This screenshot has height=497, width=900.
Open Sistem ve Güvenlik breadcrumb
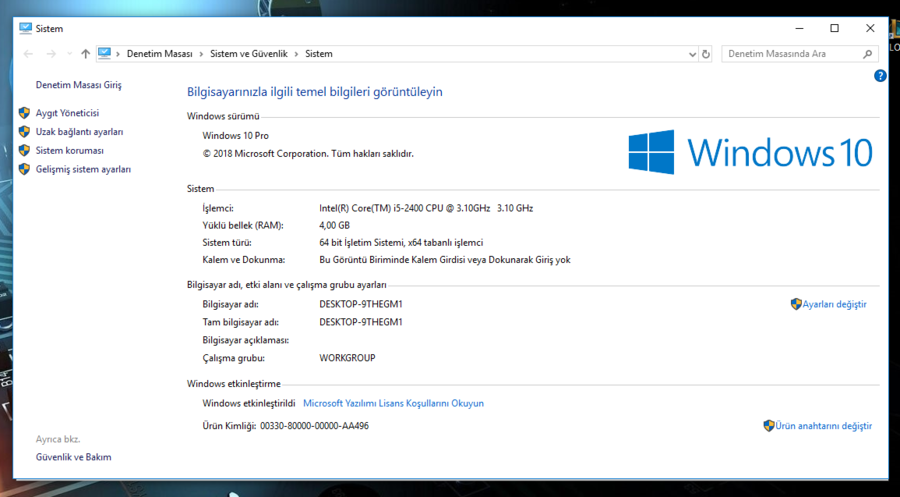[249, 54]
